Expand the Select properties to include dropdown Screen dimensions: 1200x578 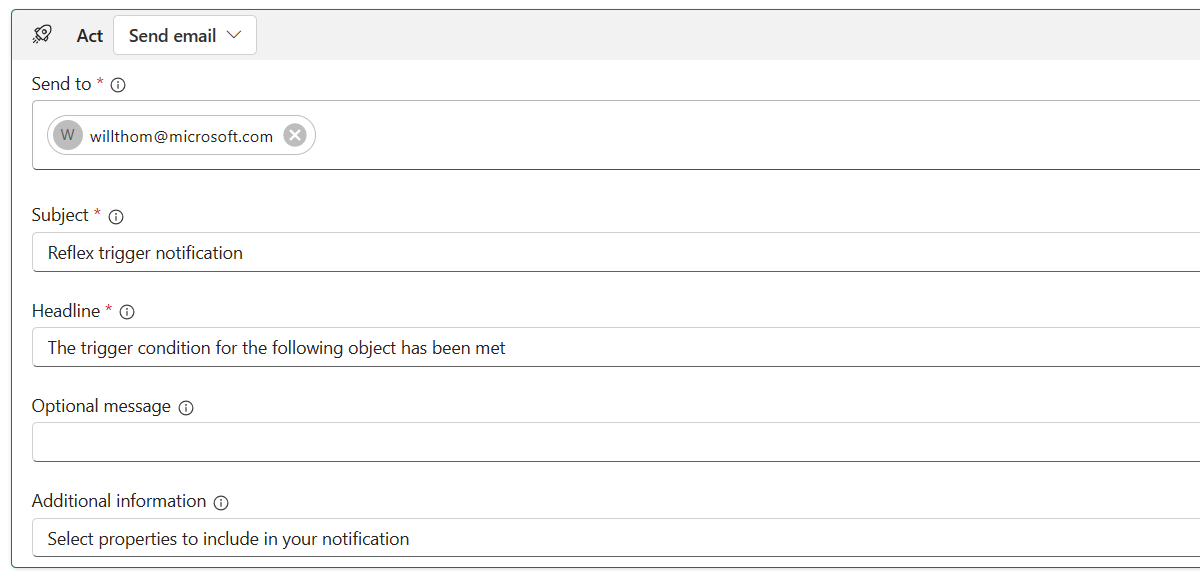pyautogui.click(x=600, y=539)
